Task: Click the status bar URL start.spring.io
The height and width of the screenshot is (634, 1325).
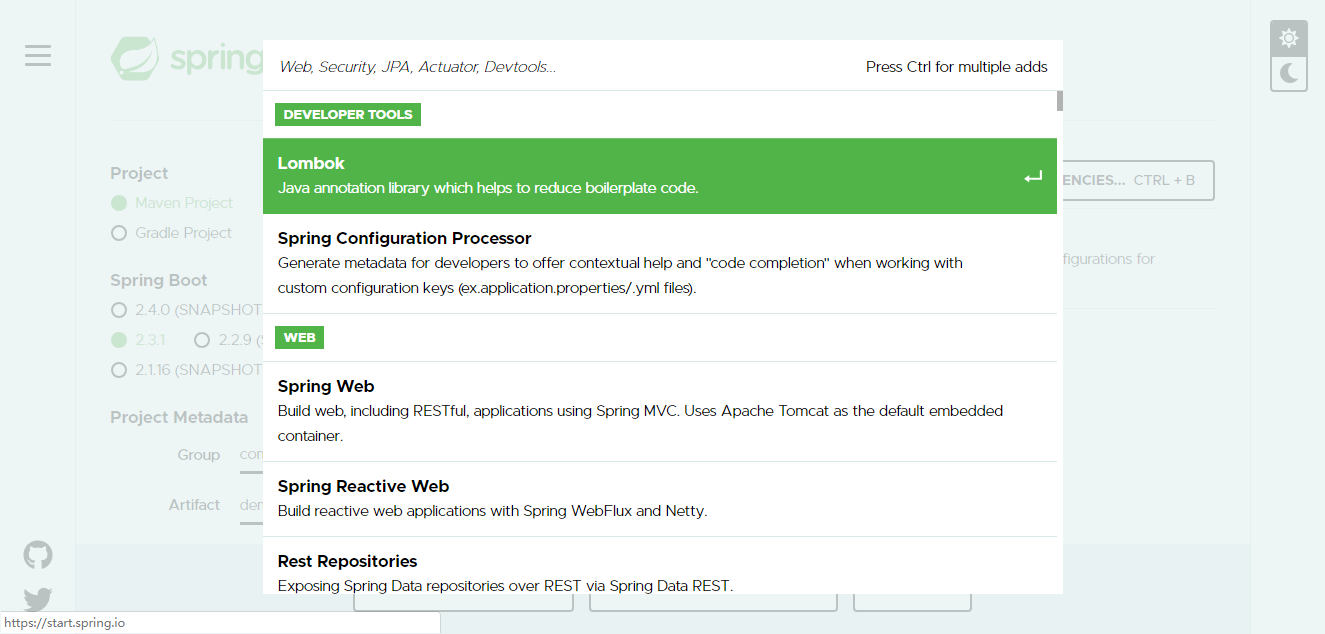Action: click(65, 623)
